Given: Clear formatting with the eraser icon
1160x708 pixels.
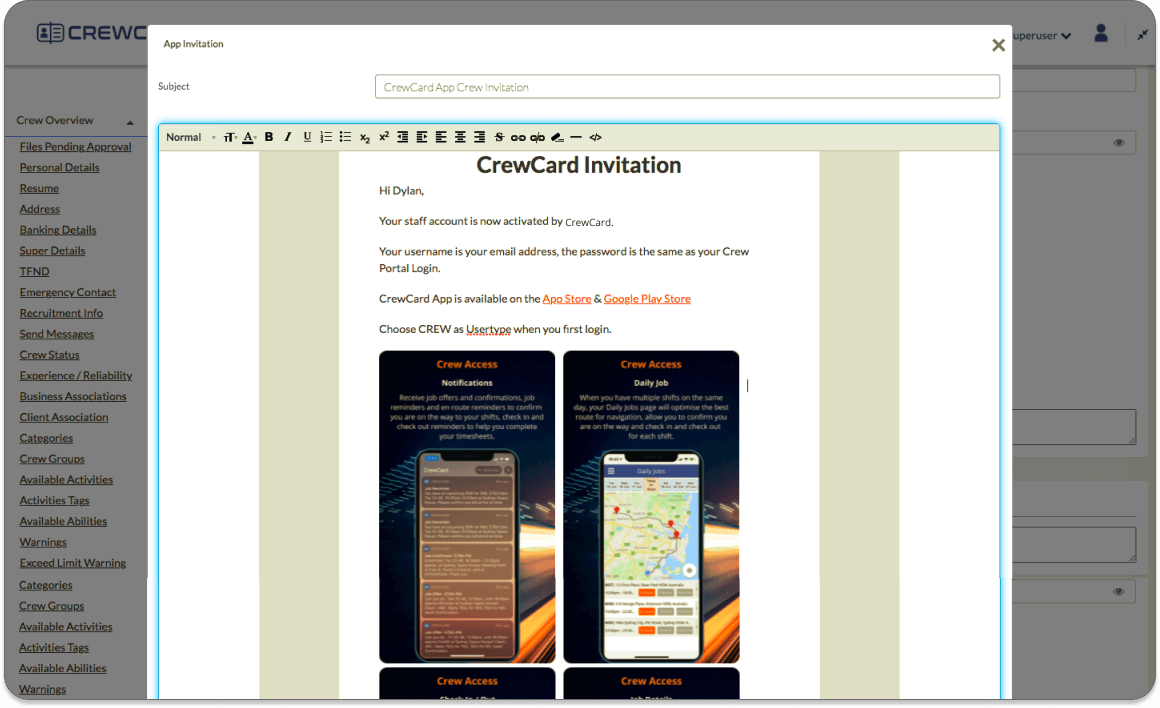Looking at the screenshot, I should (x=557, y=138).
